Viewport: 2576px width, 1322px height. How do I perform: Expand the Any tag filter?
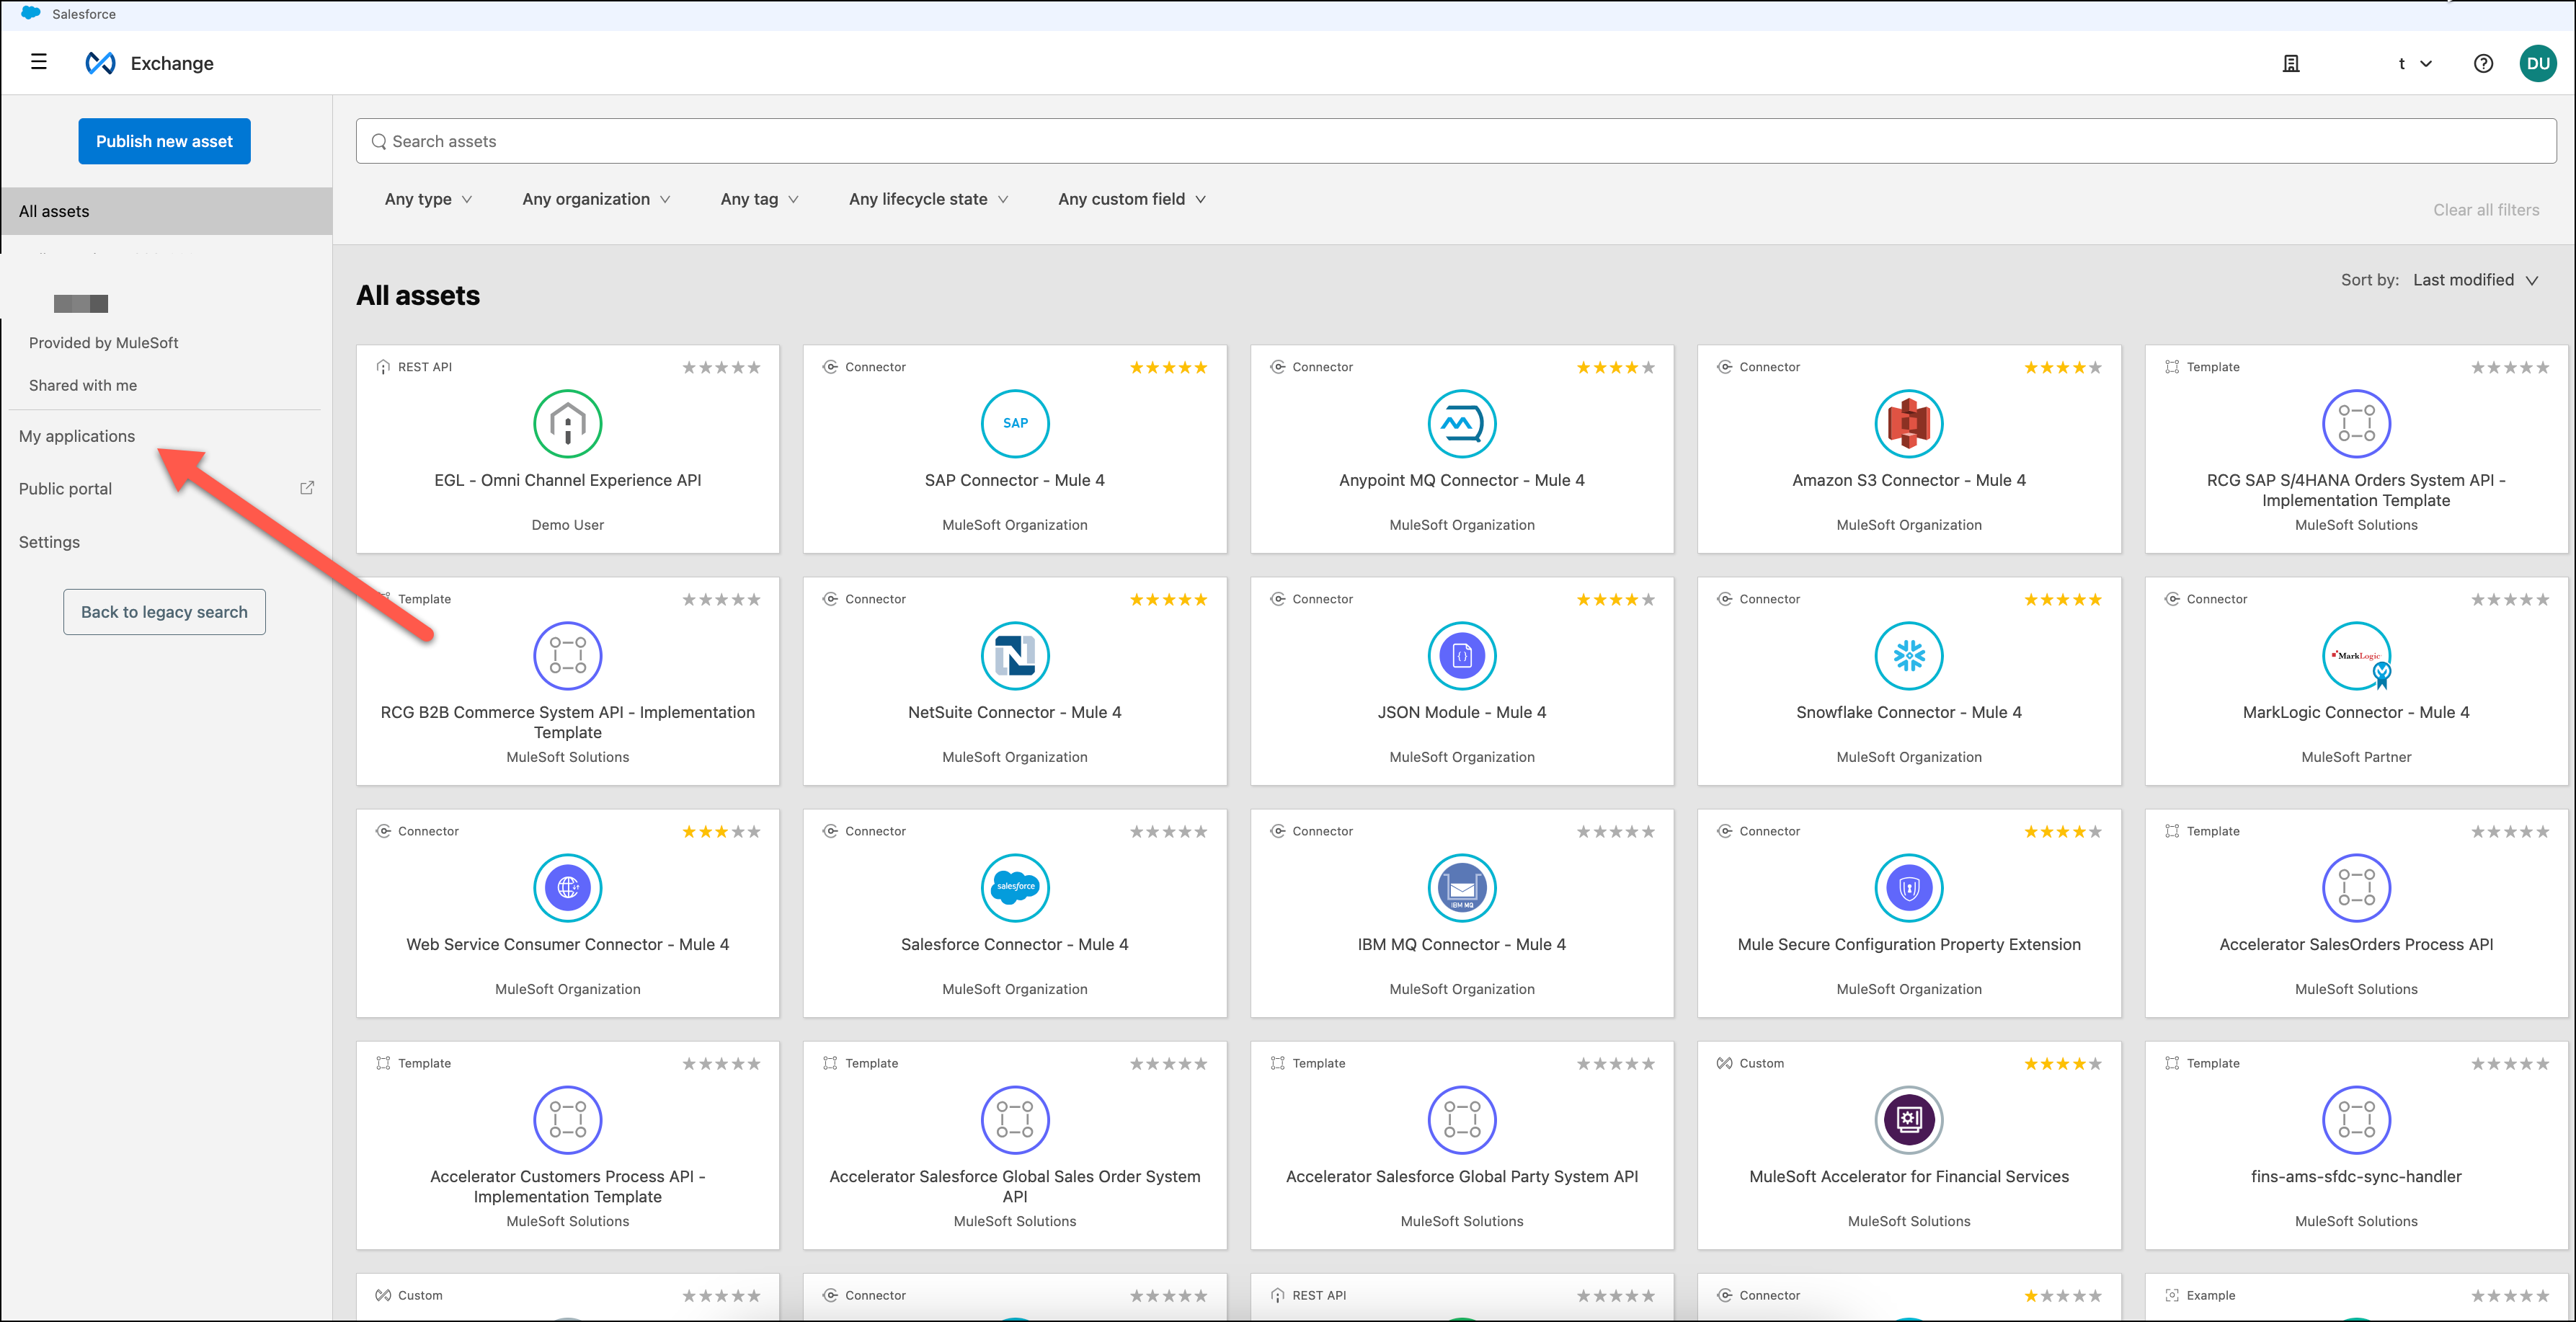coord(759,199)
